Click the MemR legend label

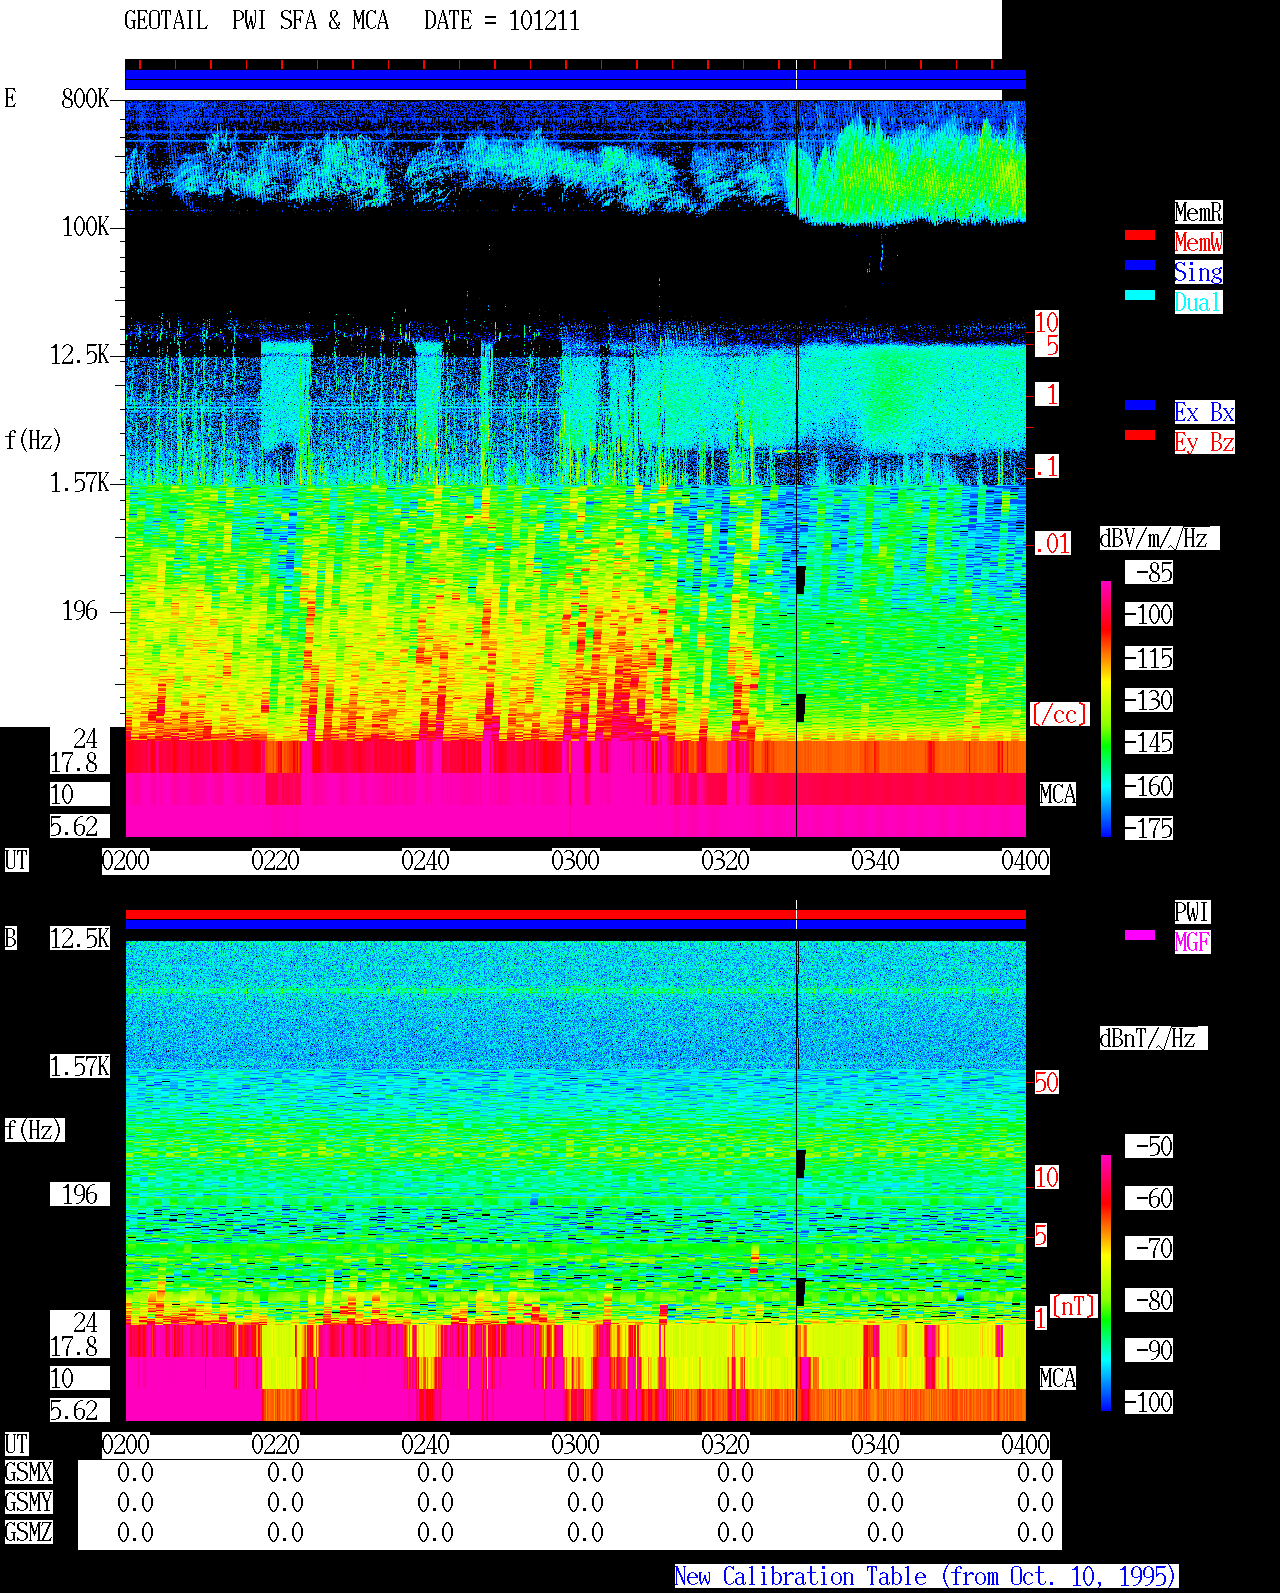1198,212
